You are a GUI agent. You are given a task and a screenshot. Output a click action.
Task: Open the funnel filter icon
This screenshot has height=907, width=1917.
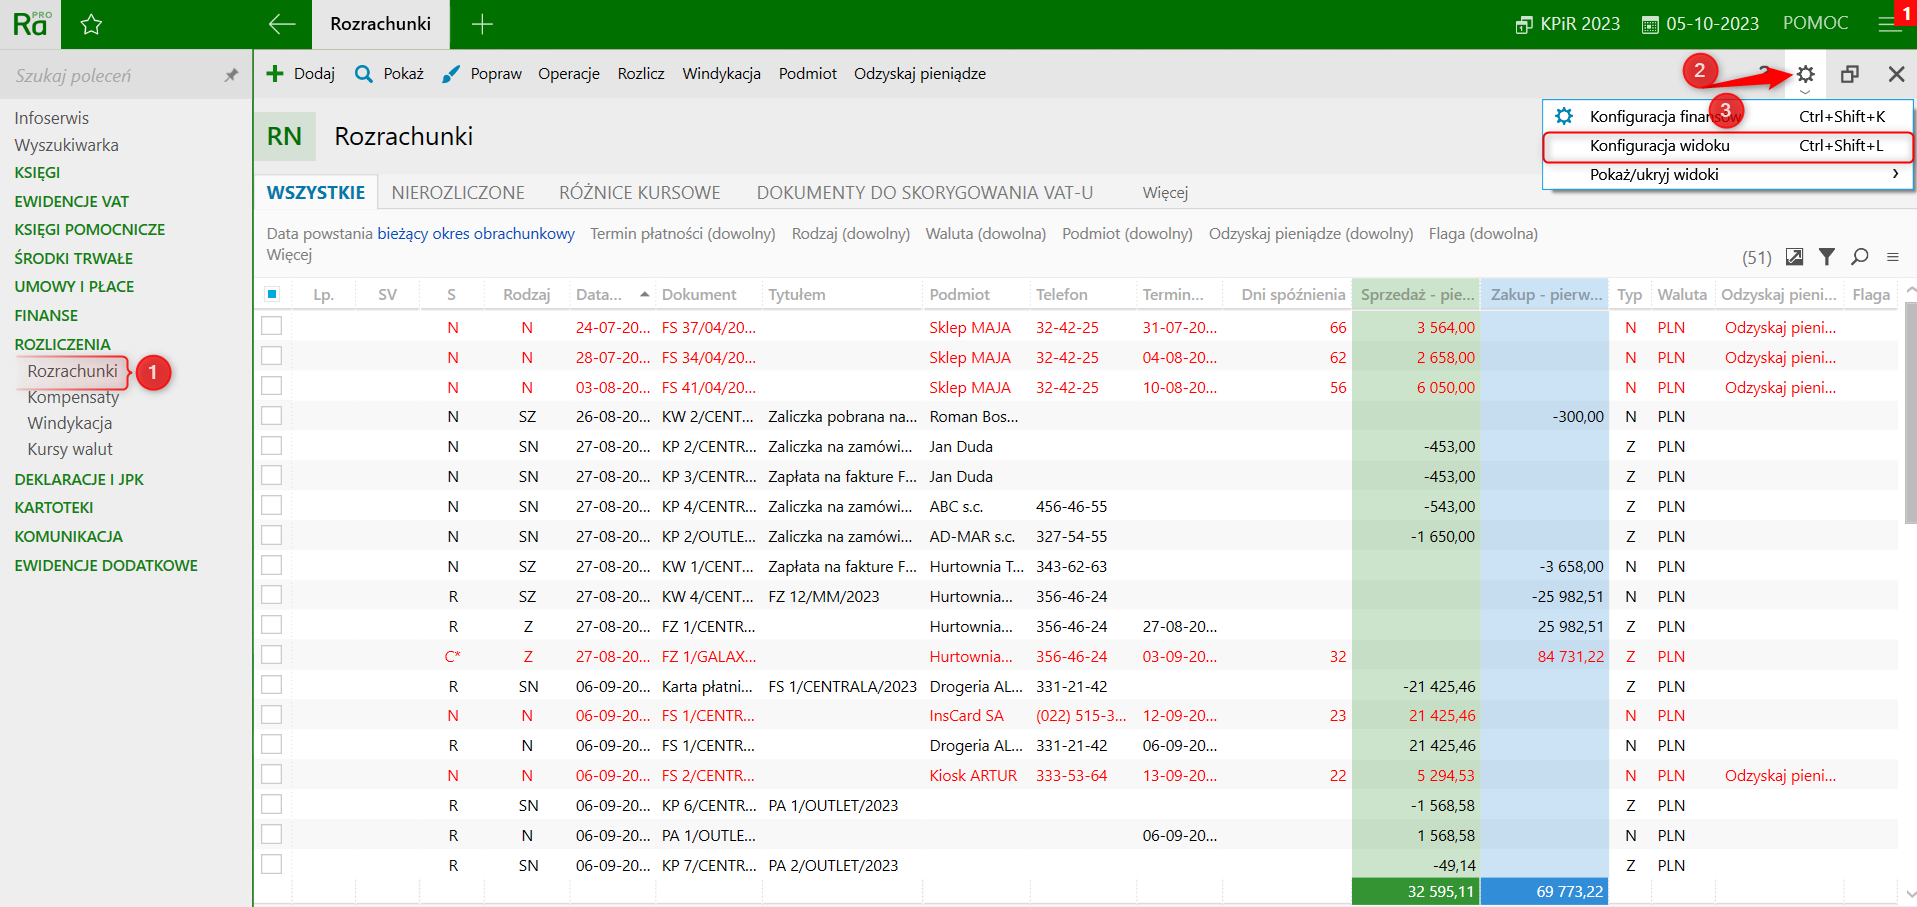point(1826,257)
